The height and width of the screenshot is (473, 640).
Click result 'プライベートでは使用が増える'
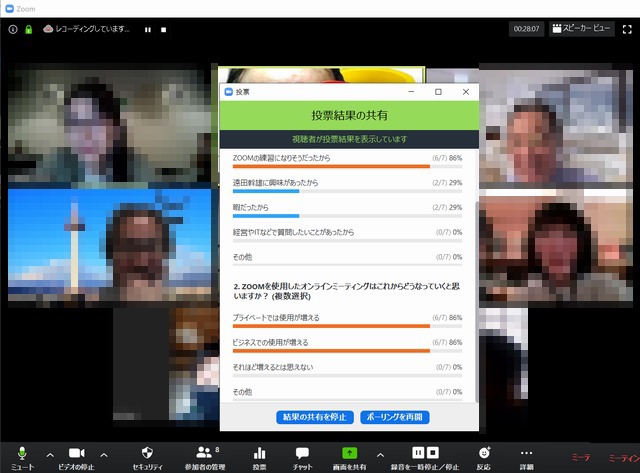[347, 321]
